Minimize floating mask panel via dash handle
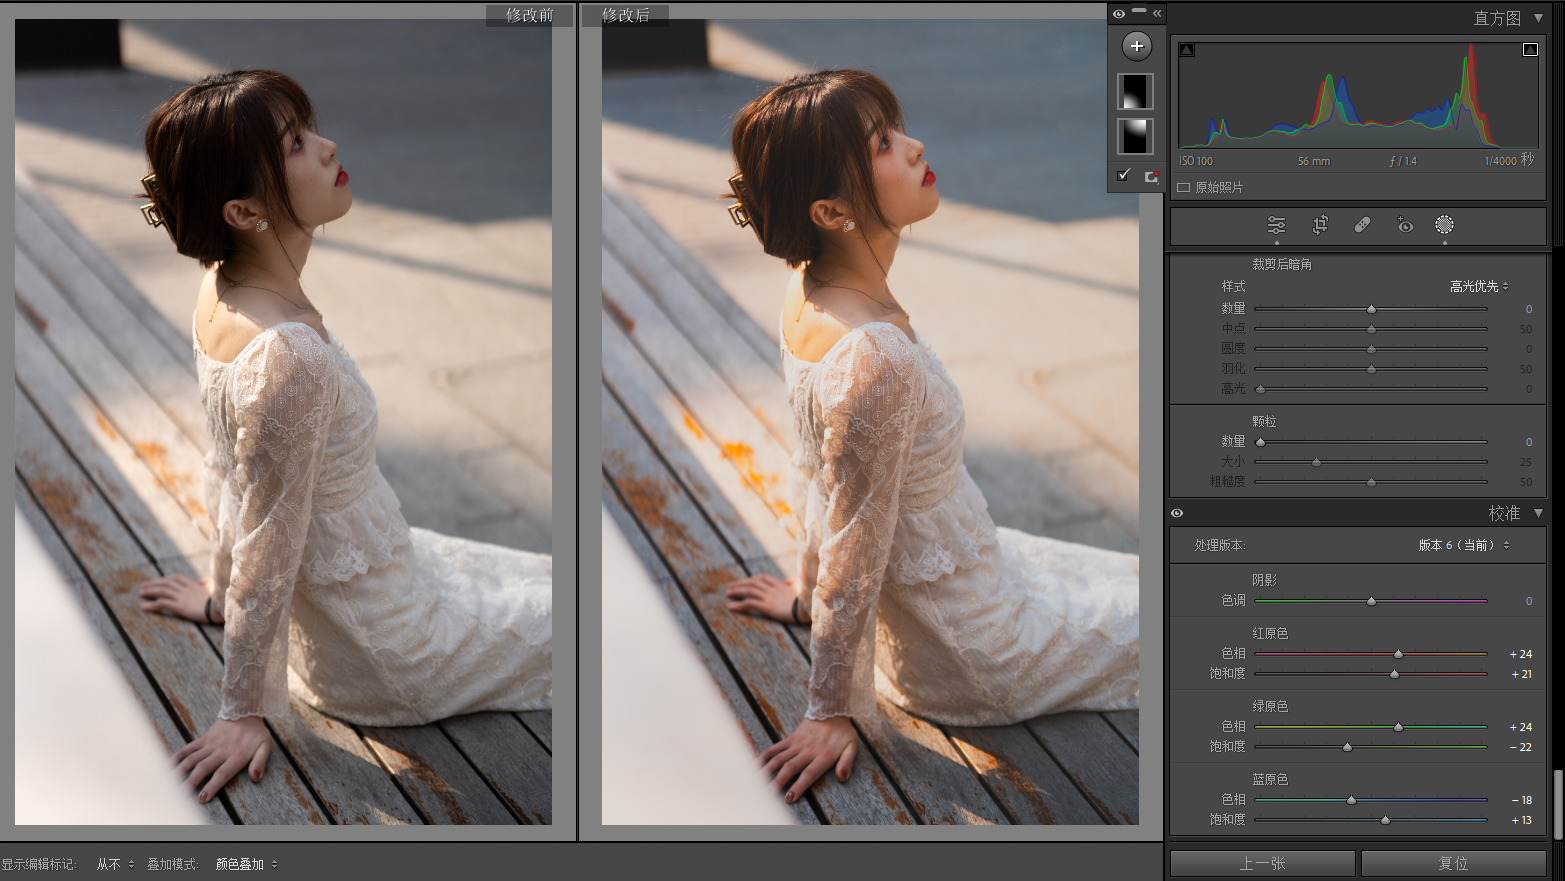 pyautogui.click(x=1139, y=11)
